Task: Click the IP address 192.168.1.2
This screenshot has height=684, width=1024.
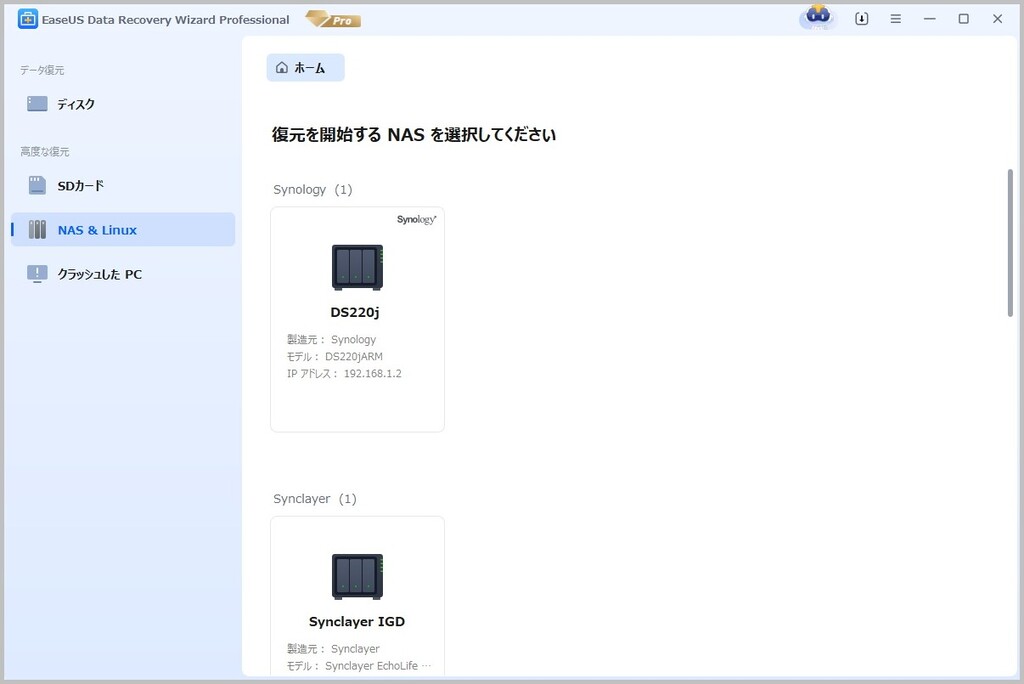Action: pos(372,374)
